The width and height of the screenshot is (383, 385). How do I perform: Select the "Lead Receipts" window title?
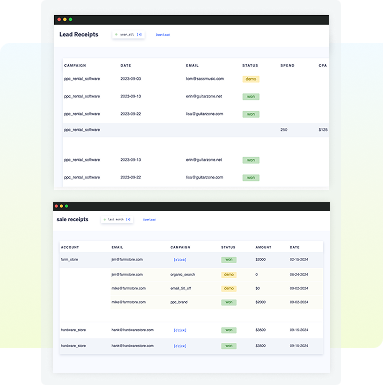coord(79,34)
